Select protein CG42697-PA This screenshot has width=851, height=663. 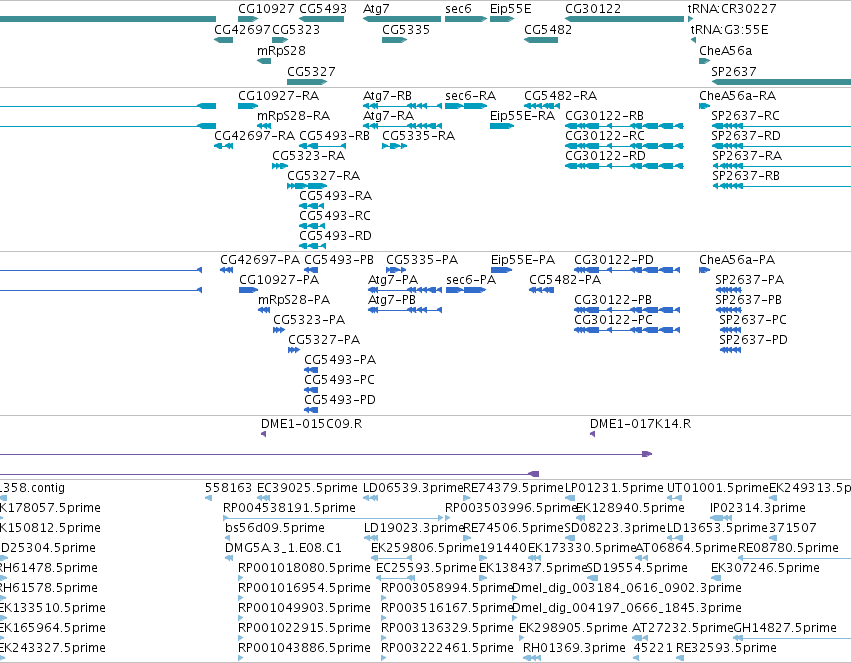(260, 260)
